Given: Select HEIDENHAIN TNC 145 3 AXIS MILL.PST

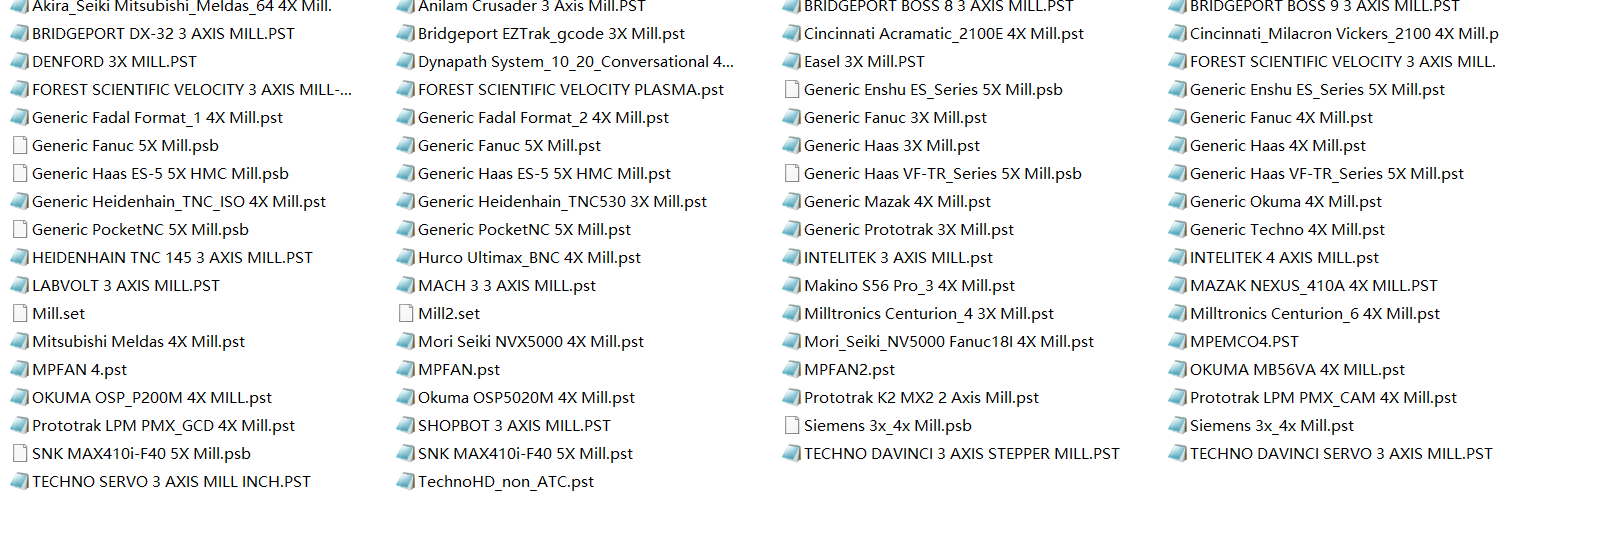Looking at the screenshot, I should tap(172, 257).
